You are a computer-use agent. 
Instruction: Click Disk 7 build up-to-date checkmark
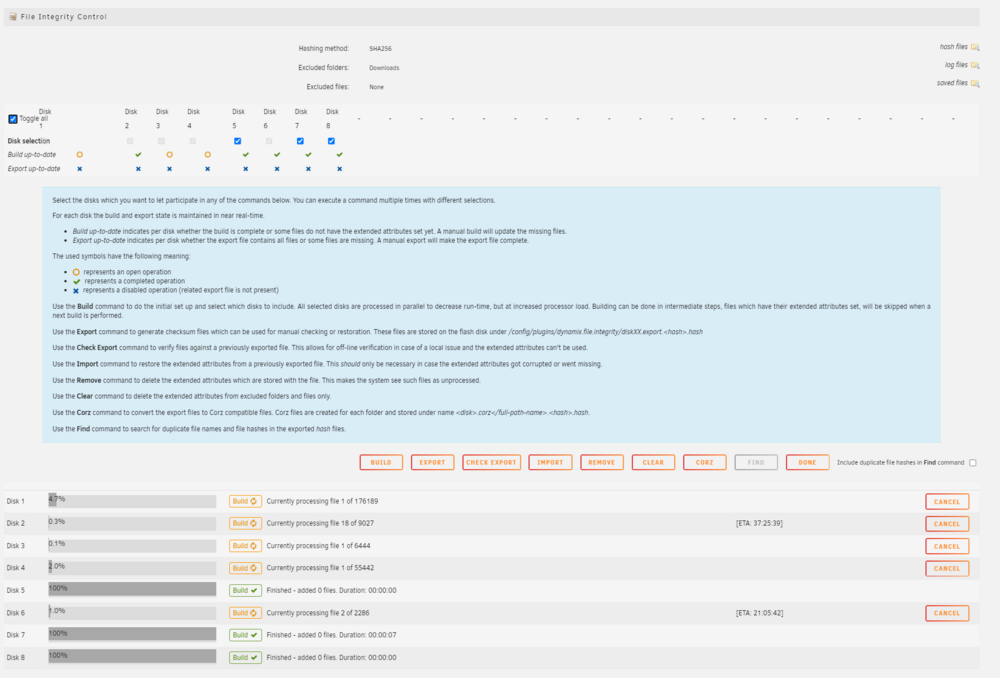(309, 154)
